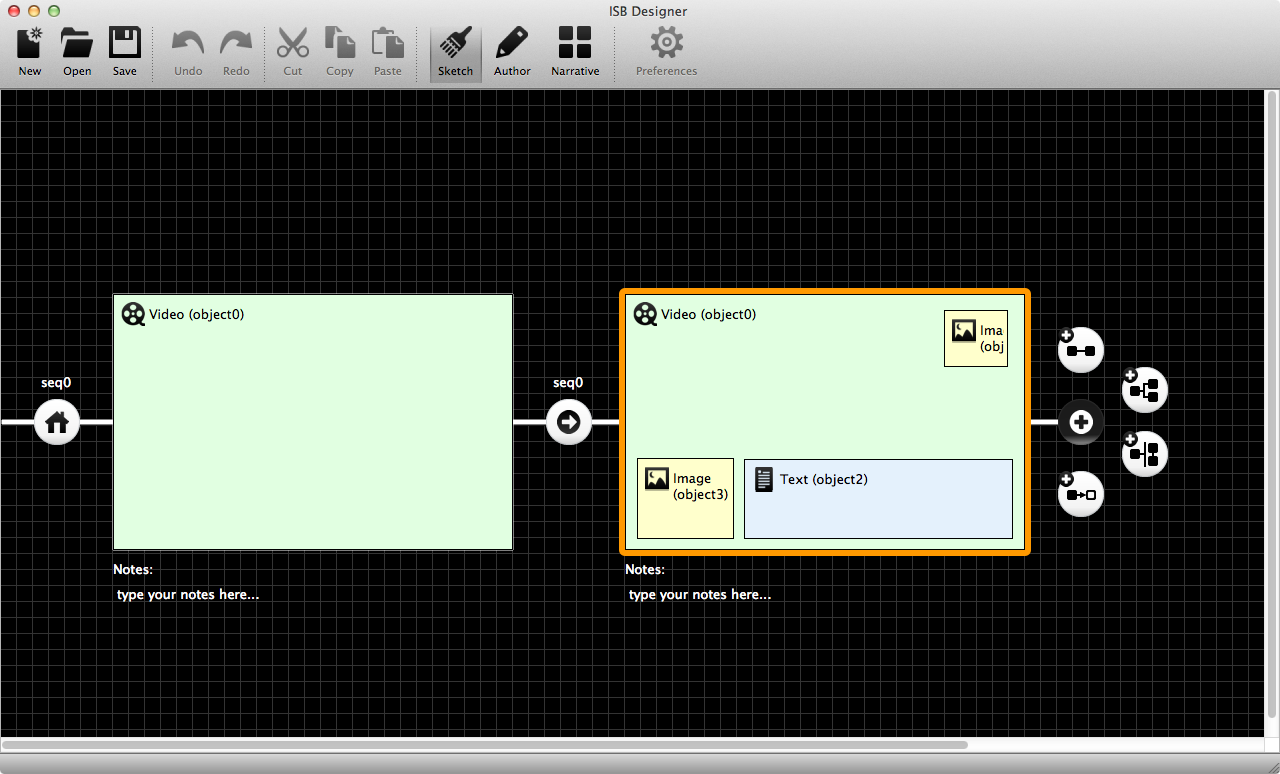Select the first Video (object0) scene box
The width and height of the screenshot is (1280, 774).
tap(313, 422)
